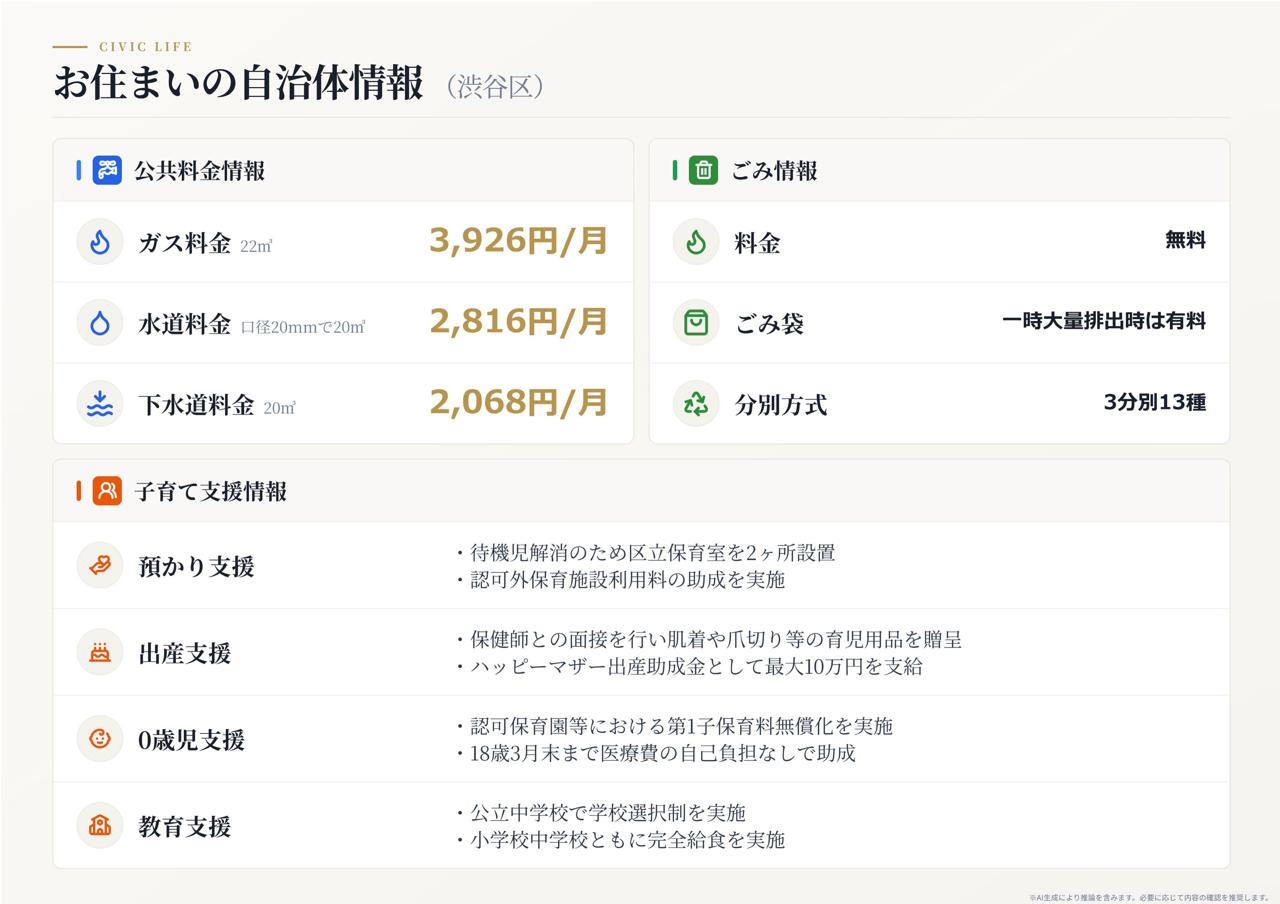Click the blue 公共料金情報 header icon
1280x904 pixels.
coord(107,170)
